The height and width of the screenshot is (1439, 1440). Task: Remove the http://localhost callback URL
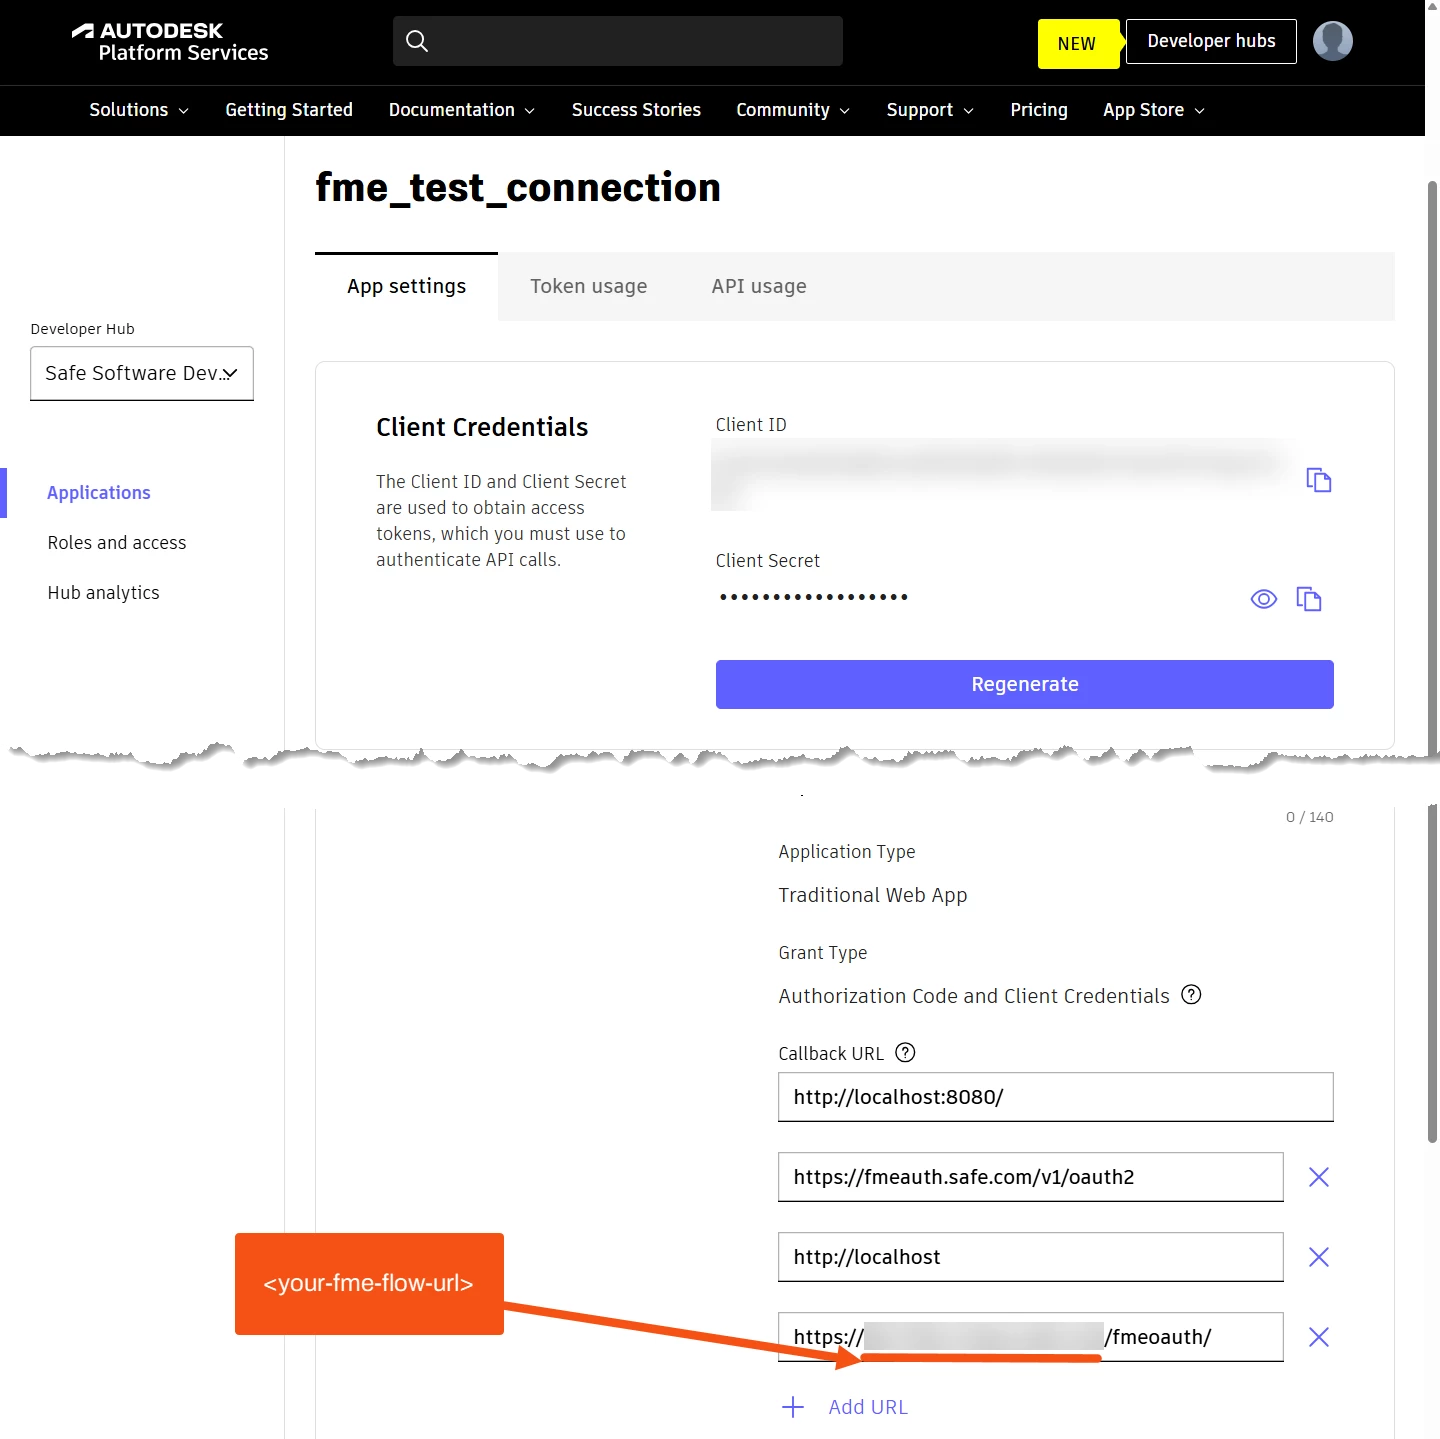coord(1318,1257)
